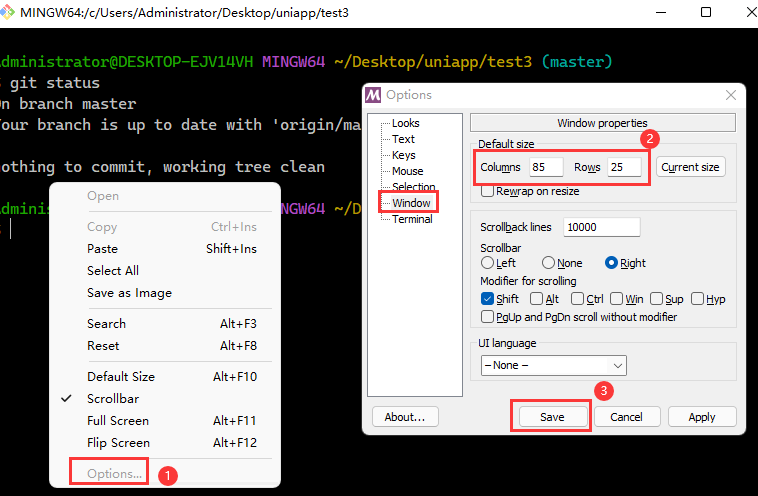
Task: Click the Open context menu entry
Action: coord(165,196)
